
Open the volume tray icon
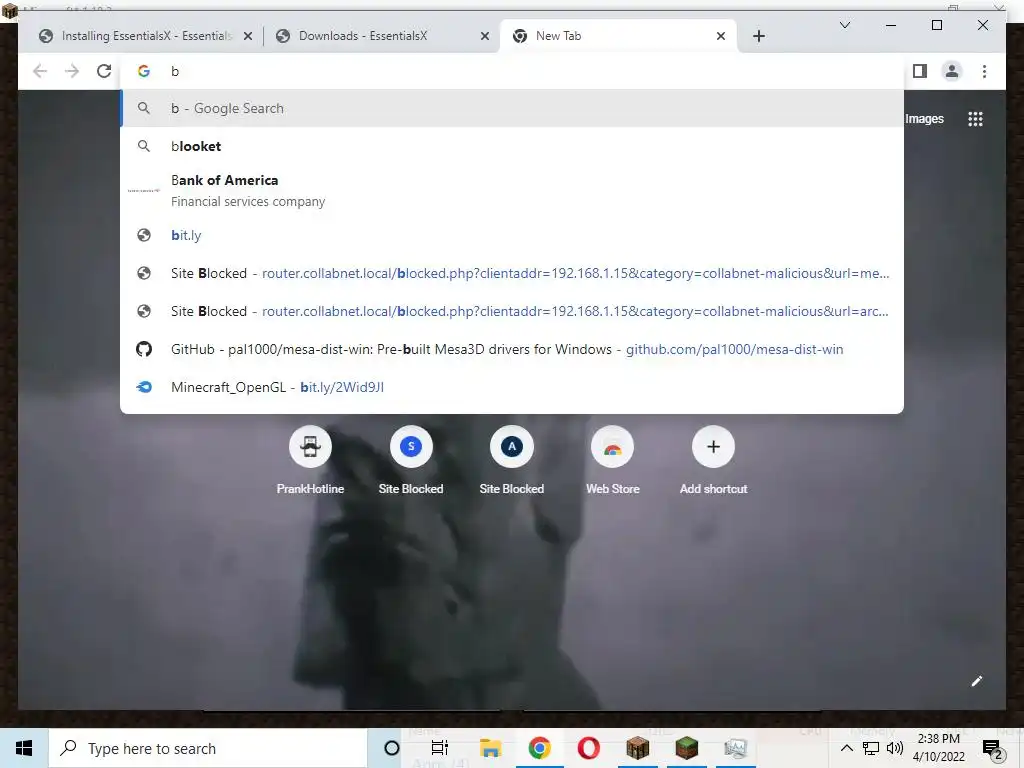point(895,748)
